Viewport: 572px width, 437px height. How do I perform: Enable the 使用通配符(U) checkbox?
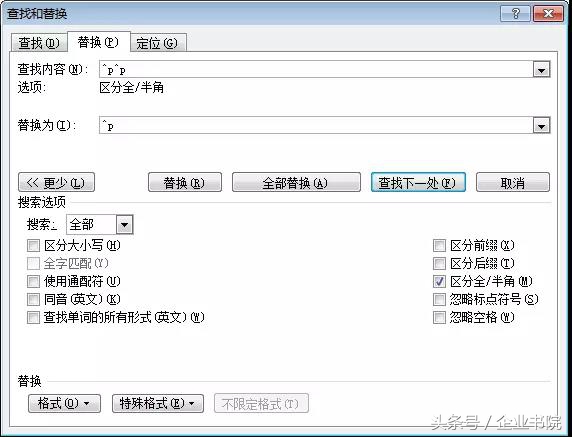tap(33, 281)
